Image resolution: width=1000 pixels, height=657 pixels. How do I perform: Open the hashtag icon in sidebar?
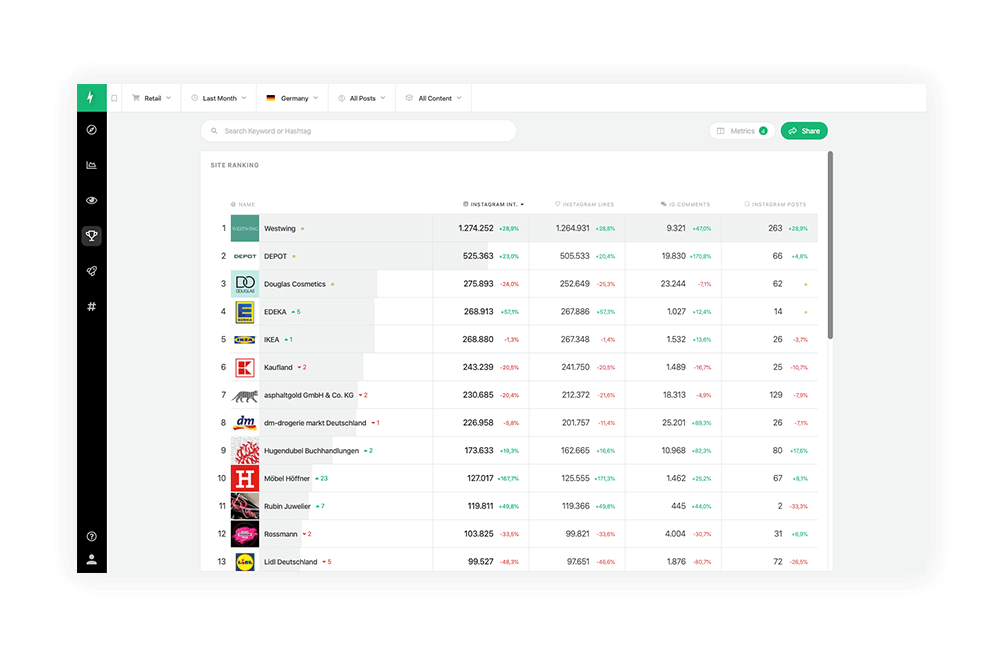[91, 306]
